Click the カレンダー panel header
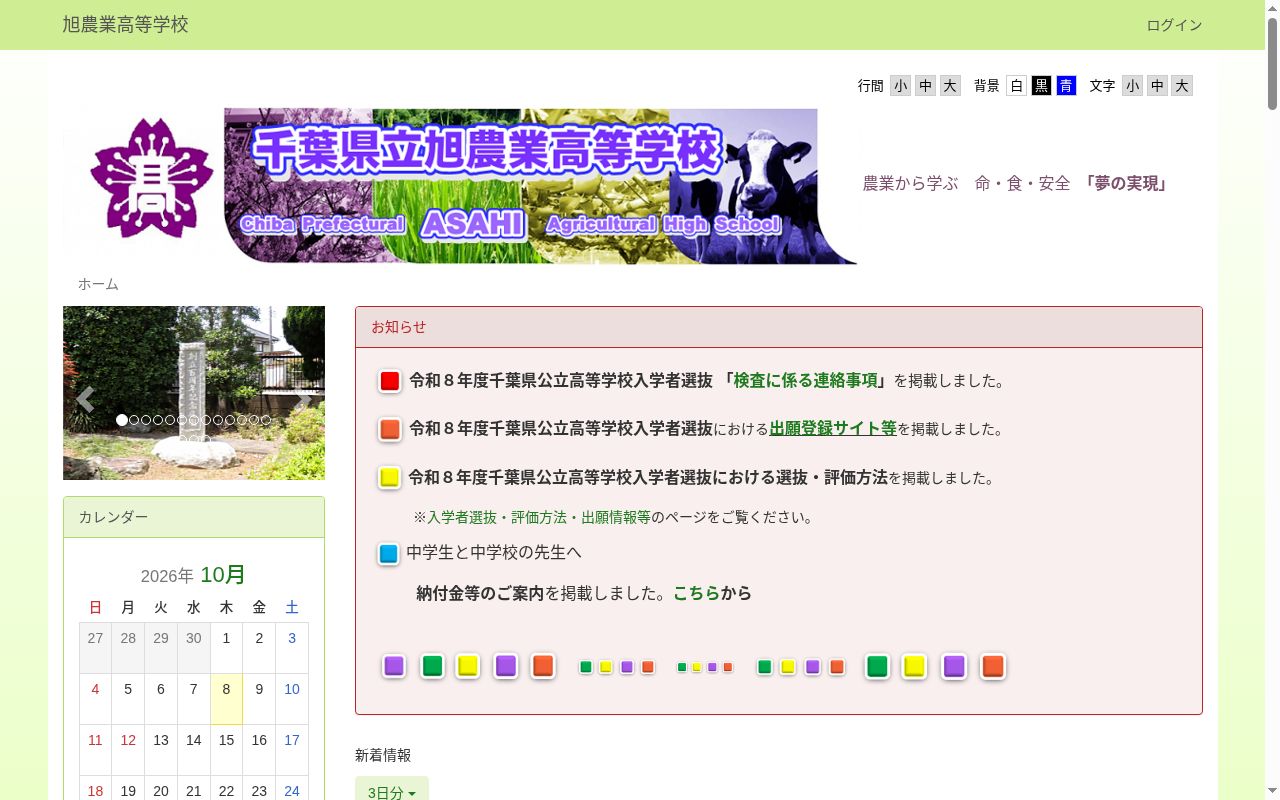Image resolution: width=1280 pixels, height=800 pixels. pos(194,517)
